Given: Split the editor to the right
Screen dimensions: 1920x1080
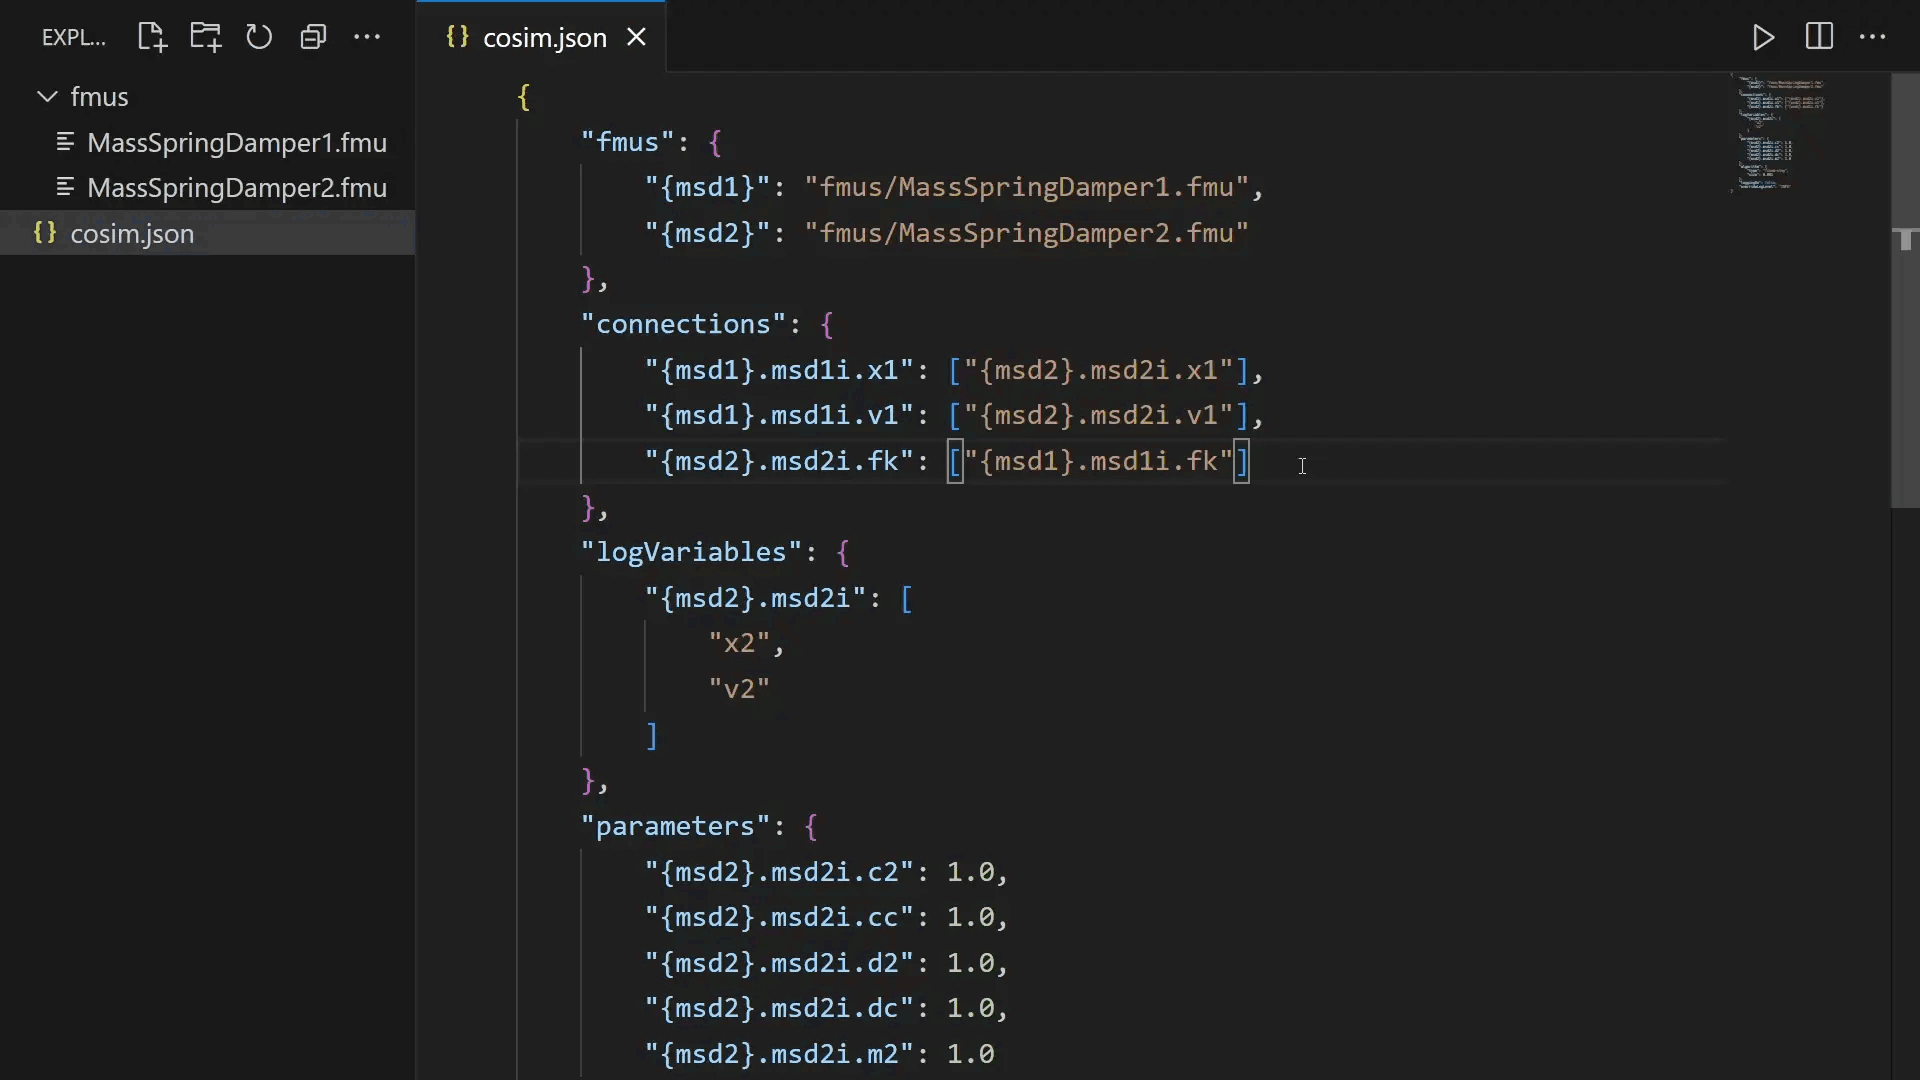Looking at the screenshot, I should click(x=1819, y=38).
